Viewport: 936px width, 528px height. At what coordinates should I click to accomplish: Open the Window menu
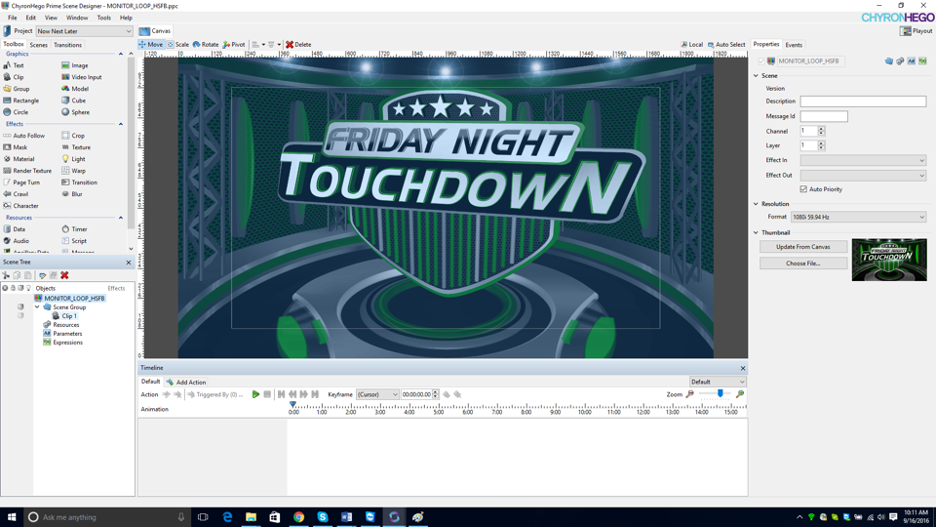click(77, 18)
